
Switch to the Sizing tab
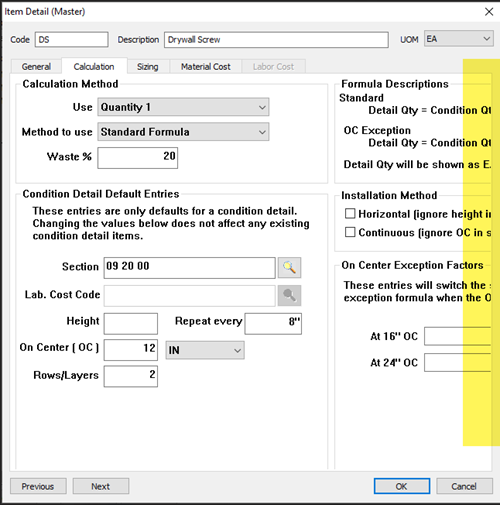148,67
